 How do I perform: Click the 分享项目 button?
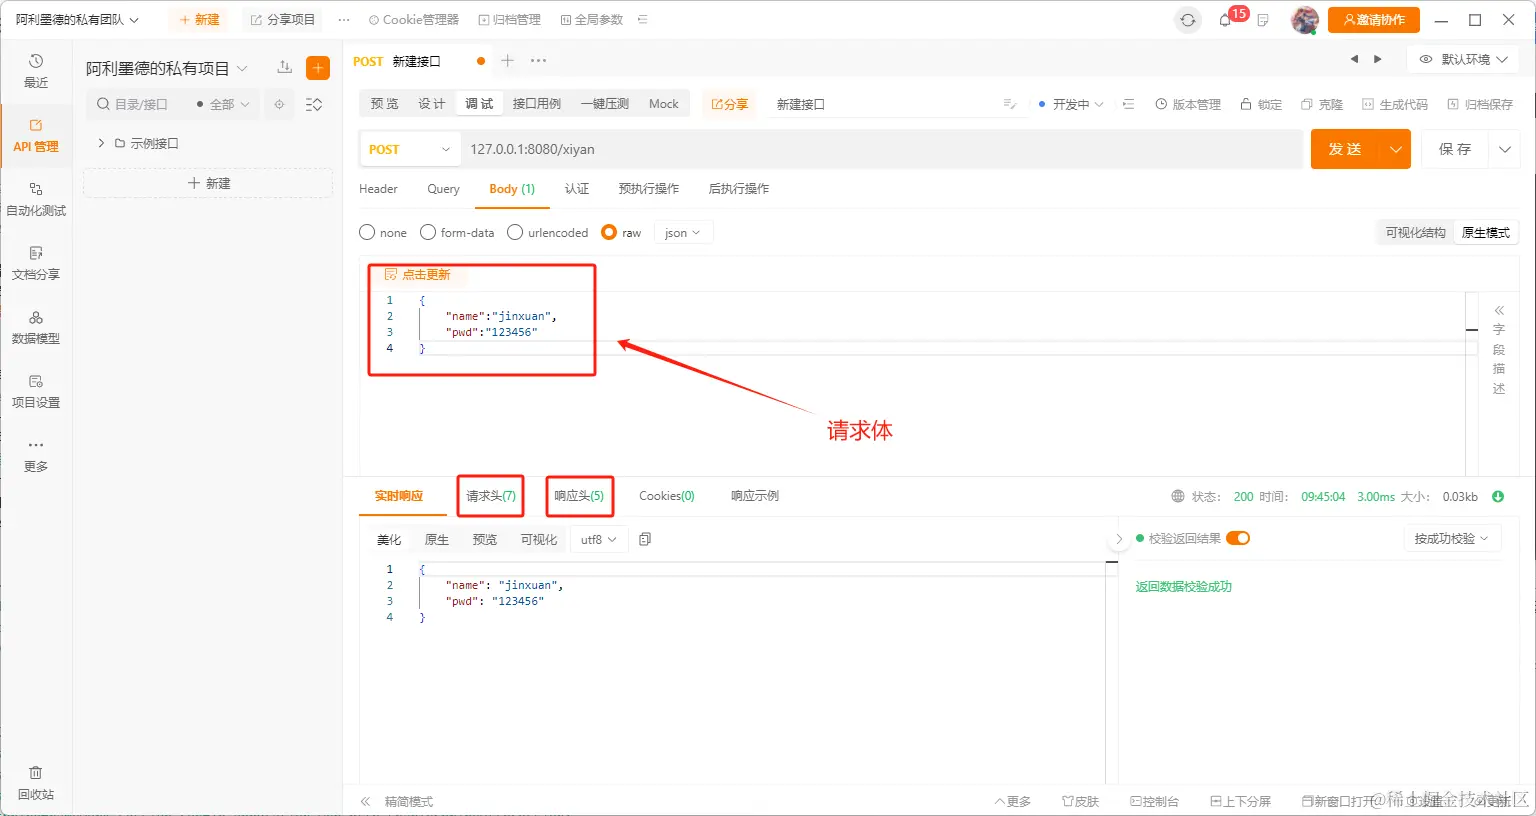(x=283, y=20)
